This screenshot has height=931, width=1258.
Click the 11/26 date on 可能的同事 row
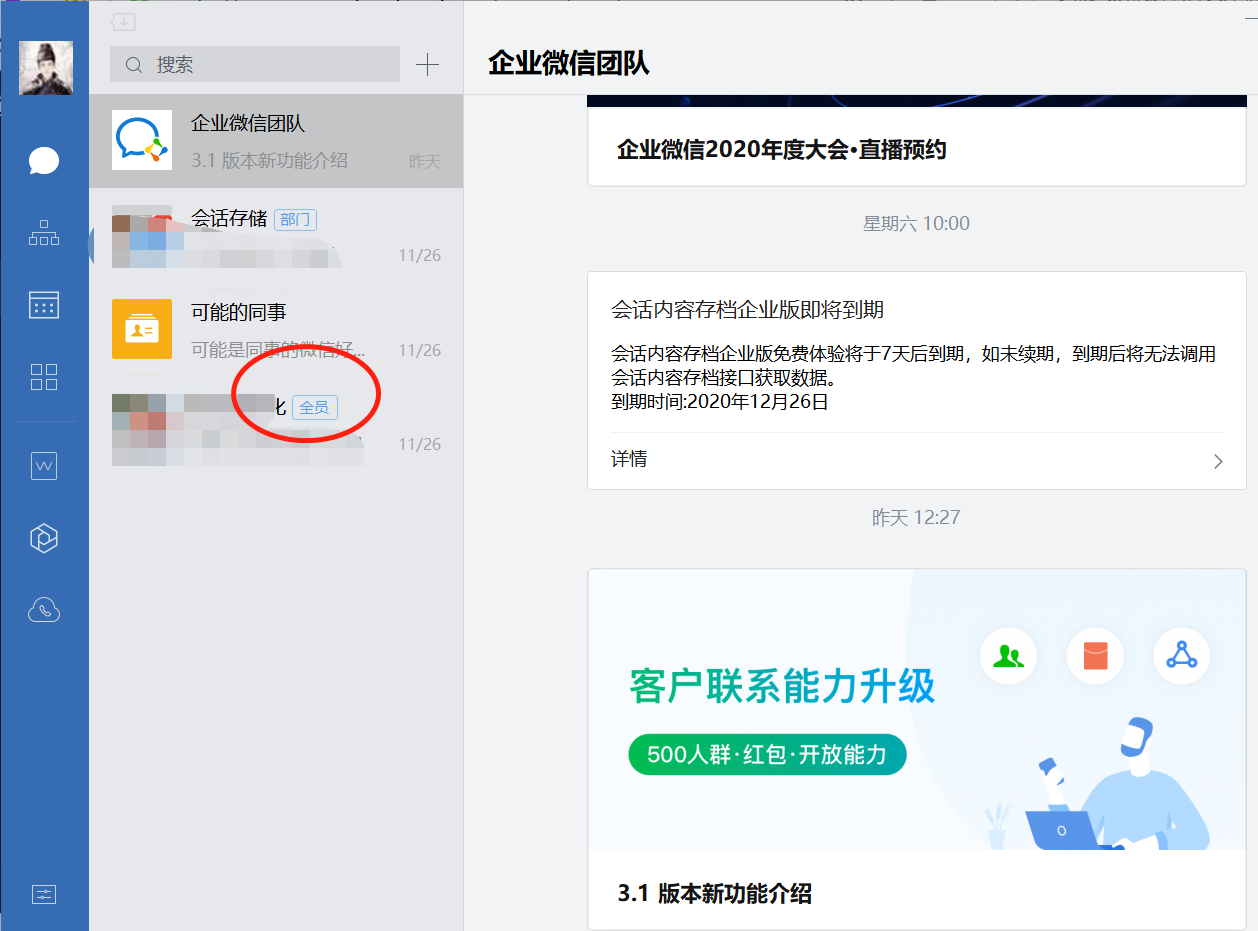[420, 350]
